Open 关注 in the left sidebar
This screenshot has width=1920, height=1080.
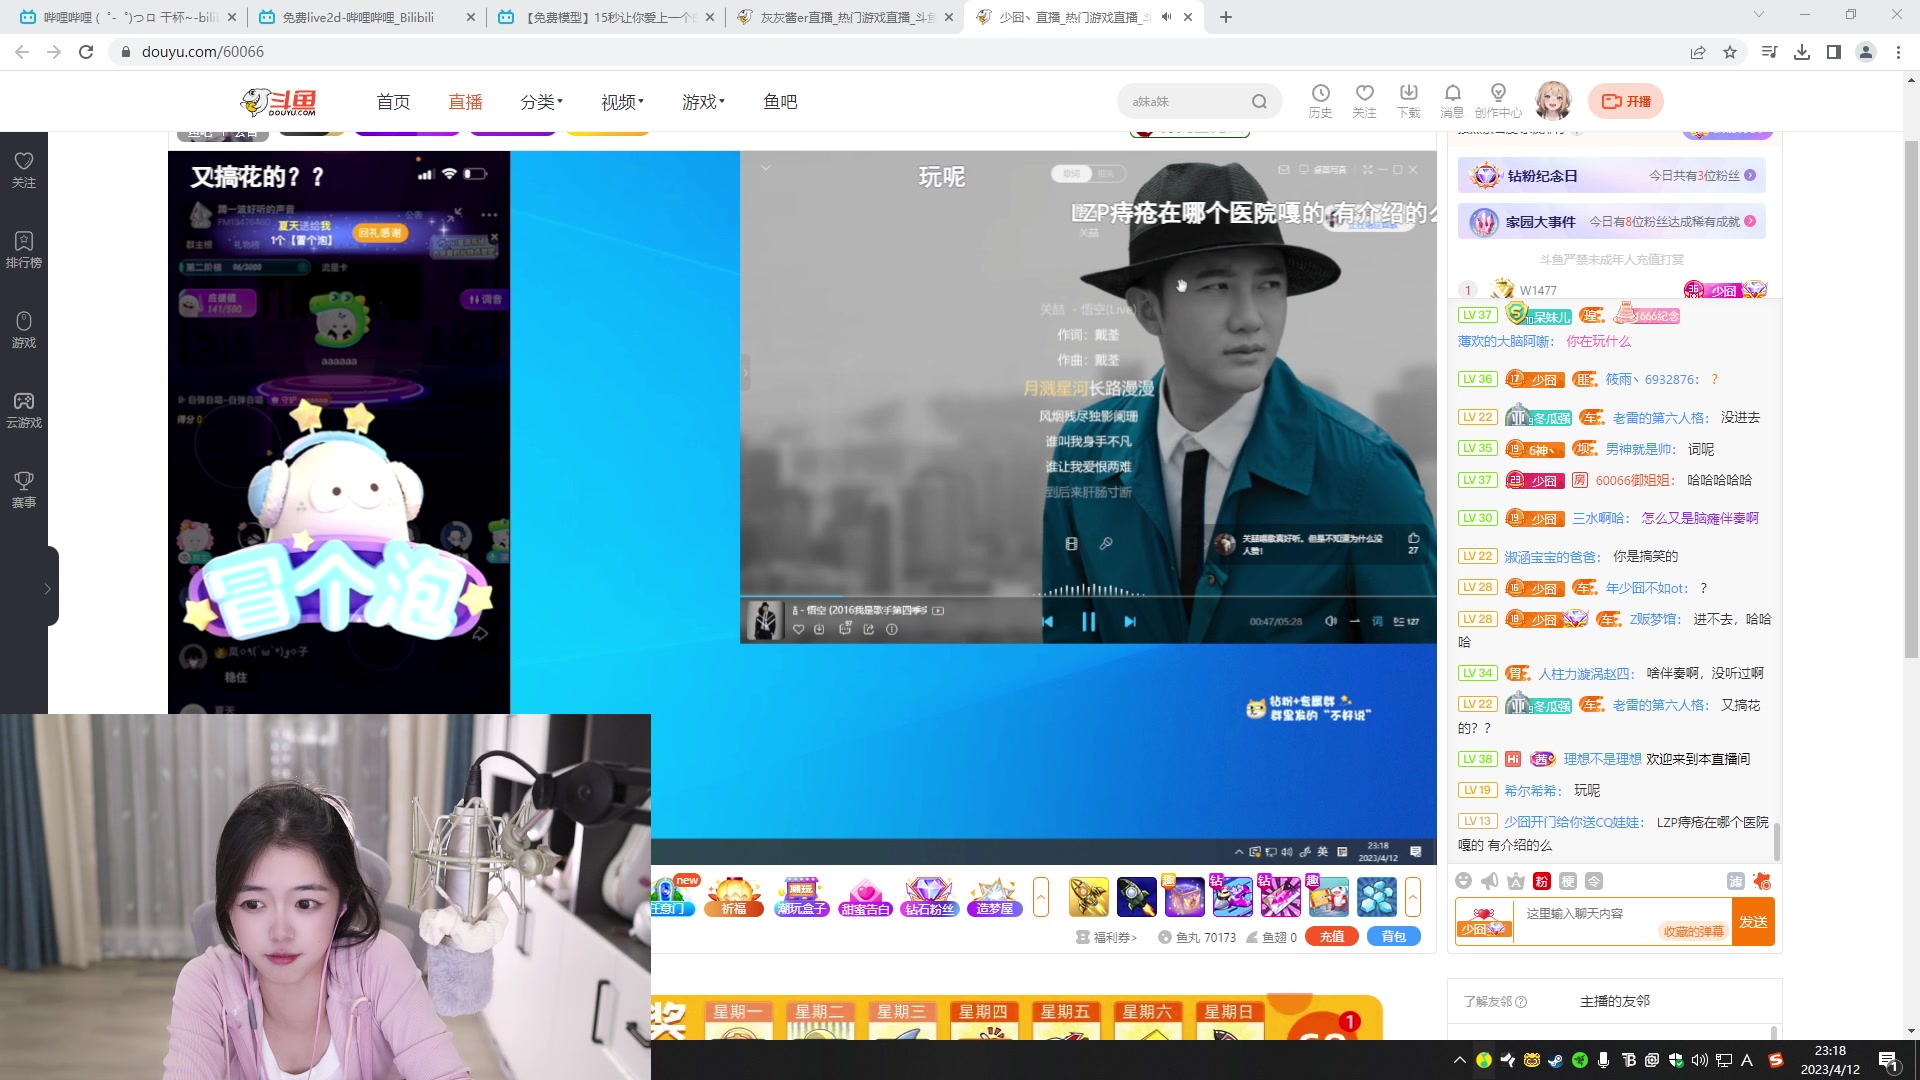point(24,170)
